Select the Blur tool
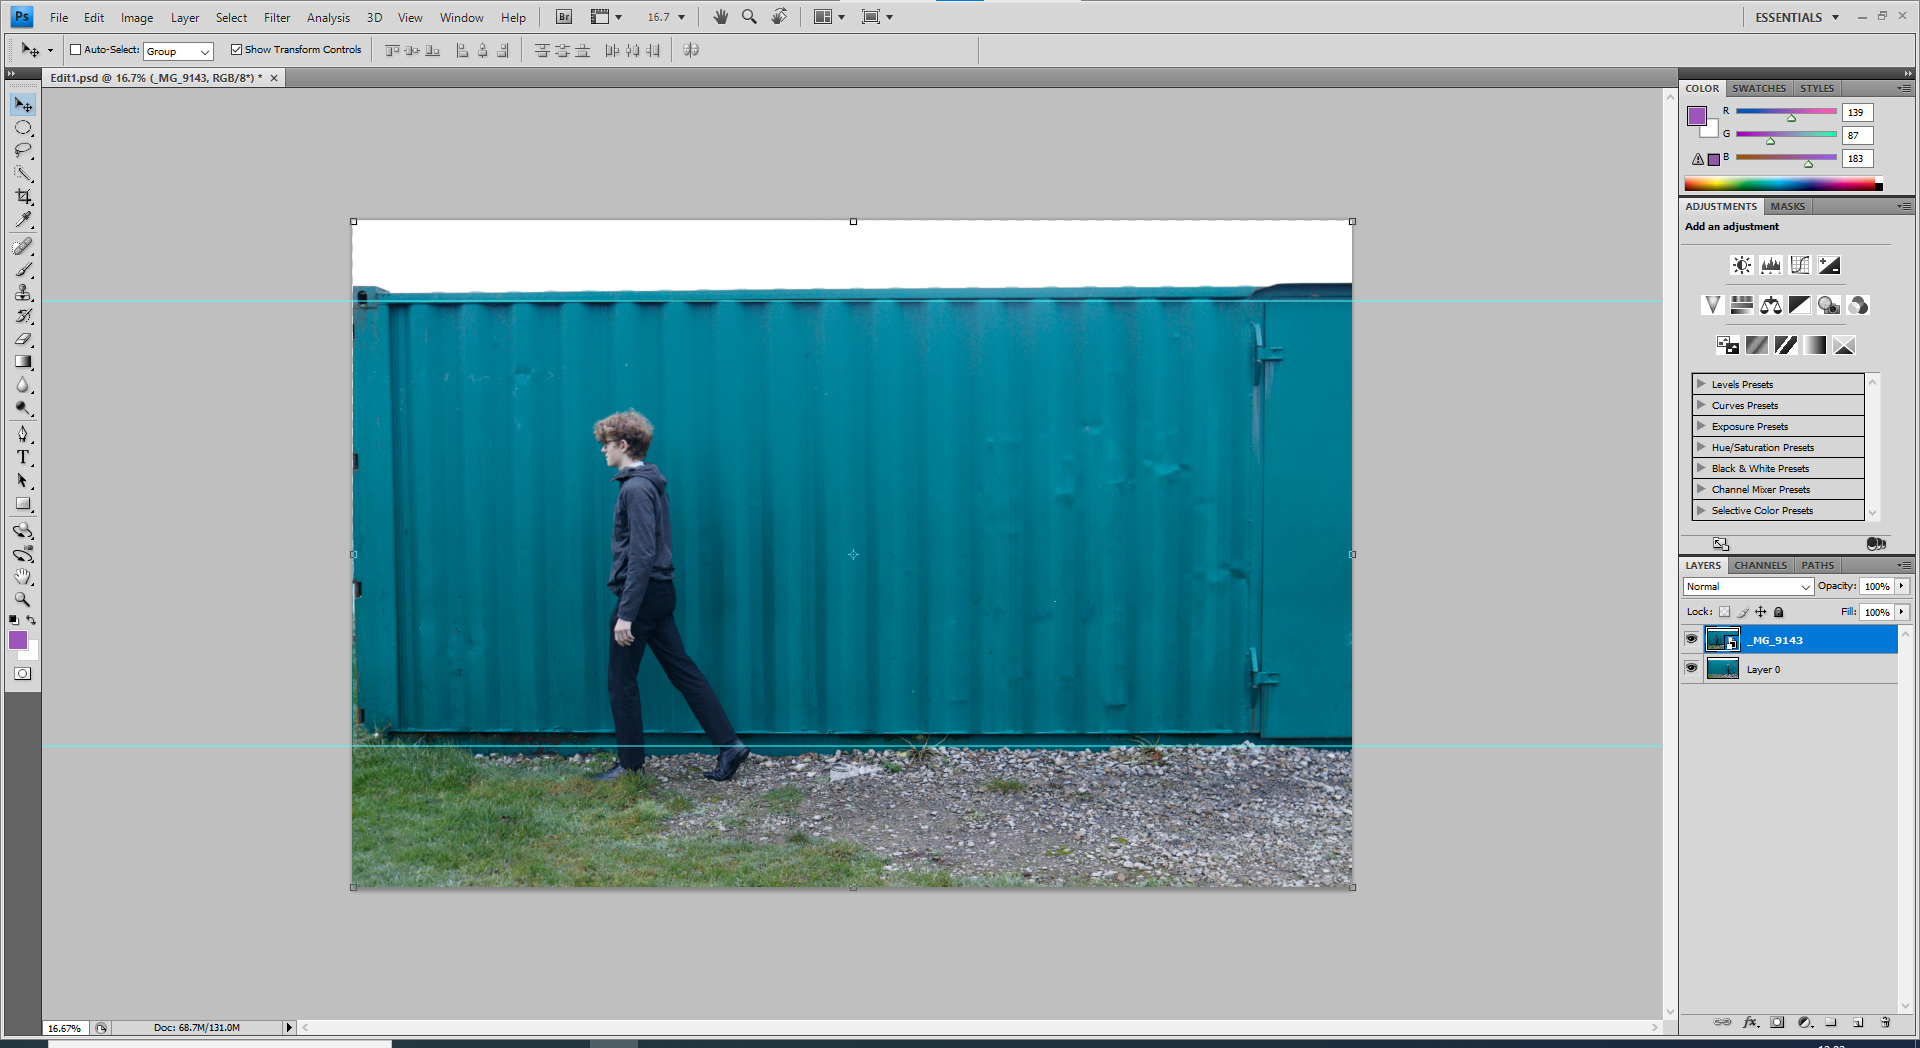This screenshot has width=1920, height=1048. [23, 385]
